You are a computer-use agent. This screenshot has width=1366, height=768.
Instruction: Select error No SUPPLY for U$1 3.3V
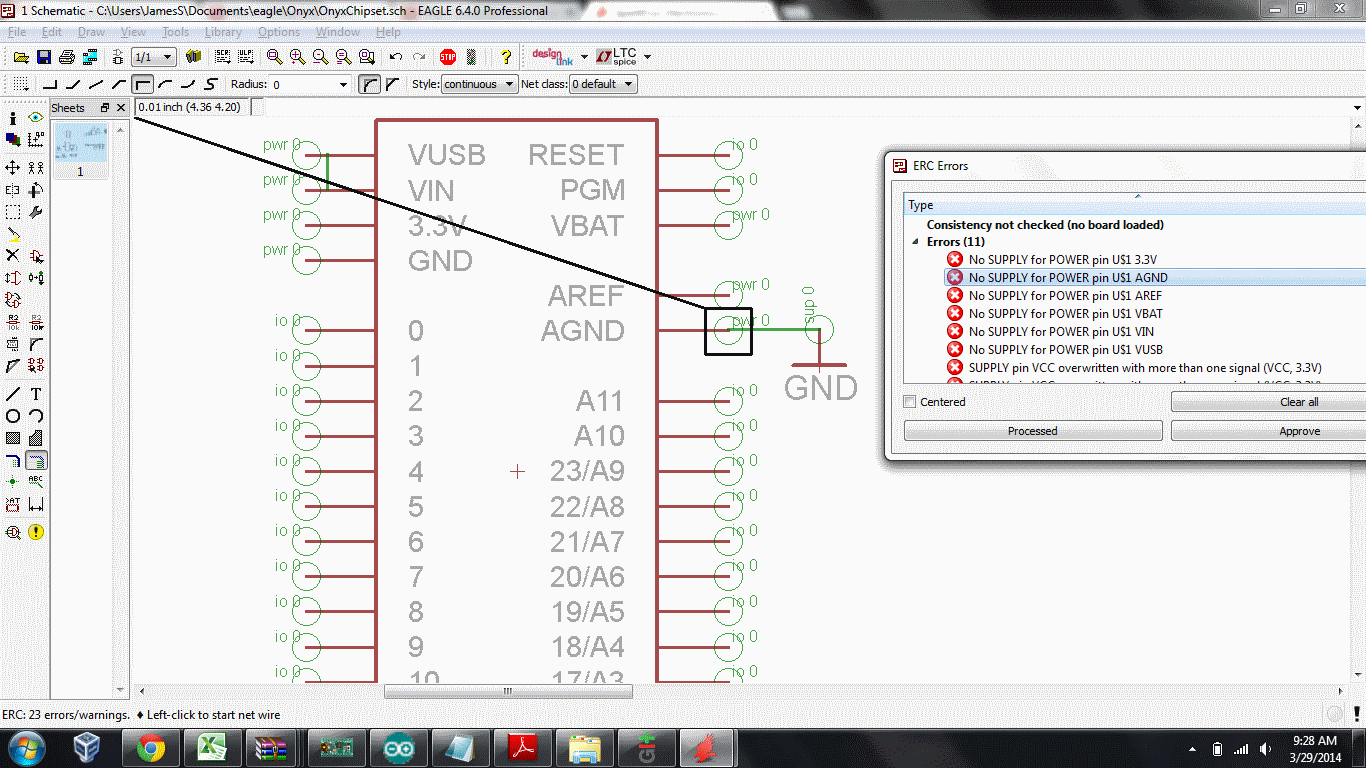click(x=1062, y=260)
